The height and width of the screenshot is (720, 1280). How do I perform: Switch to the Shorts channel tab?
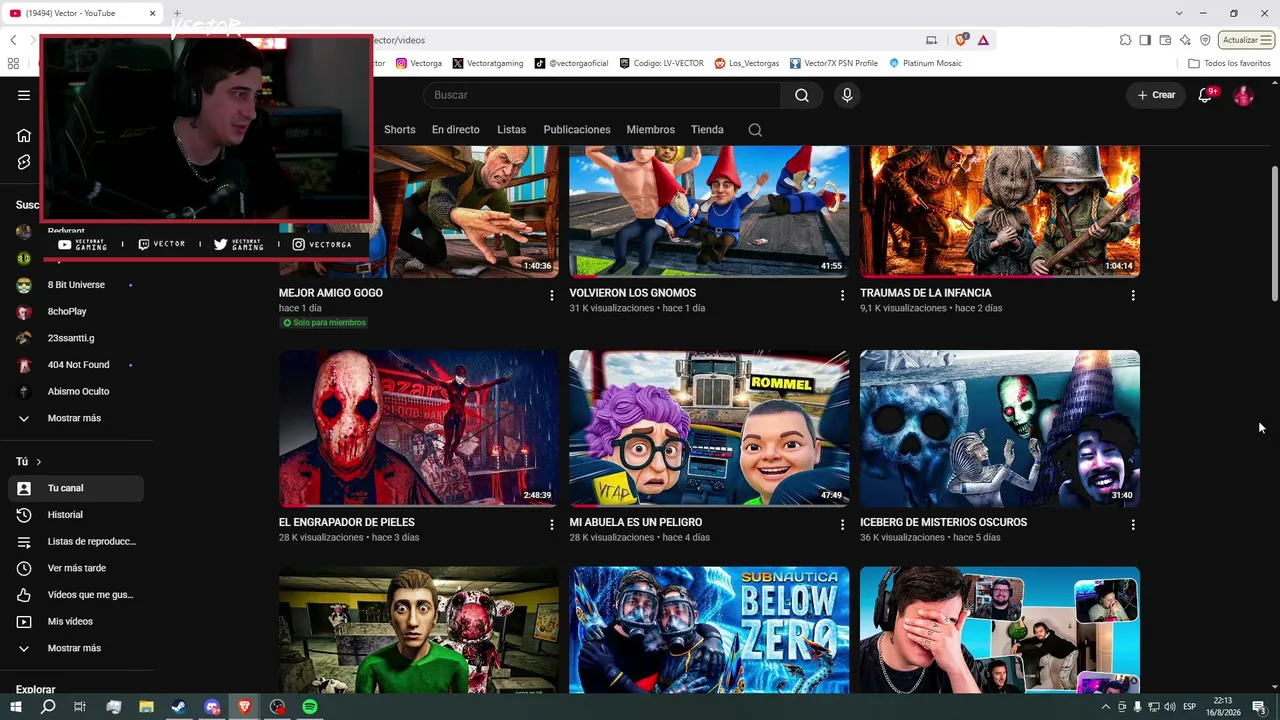tap(399, 130)
